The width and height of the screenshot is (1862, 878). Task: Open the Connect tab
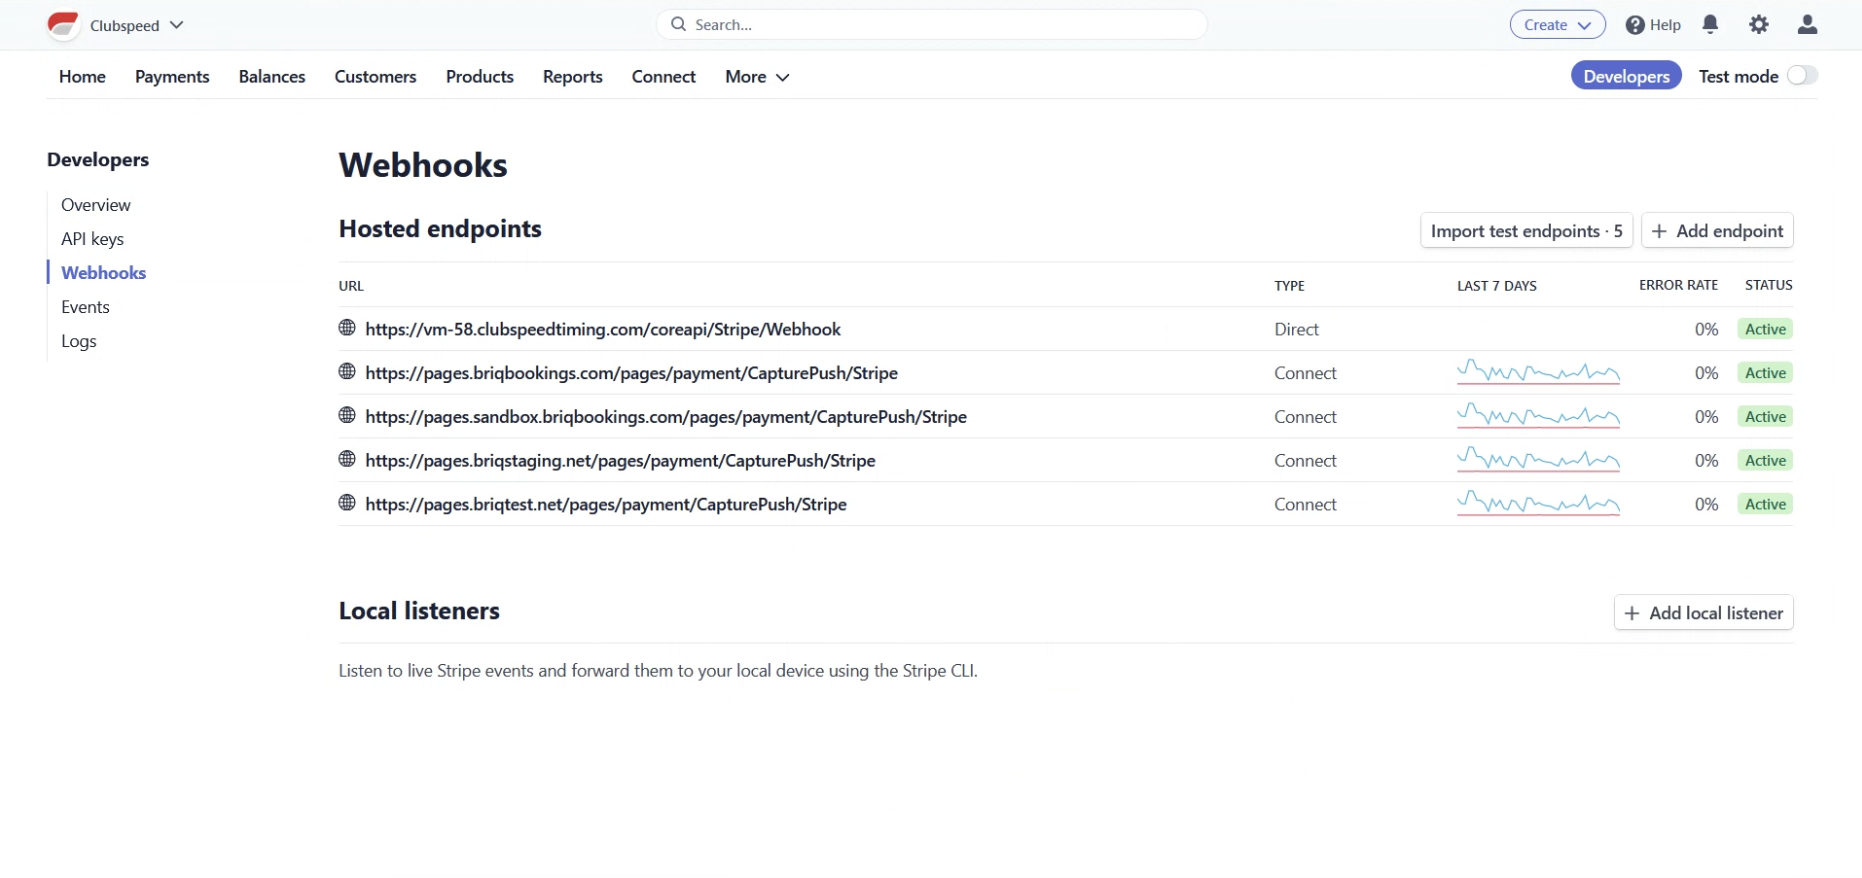[x=664, y=77]
